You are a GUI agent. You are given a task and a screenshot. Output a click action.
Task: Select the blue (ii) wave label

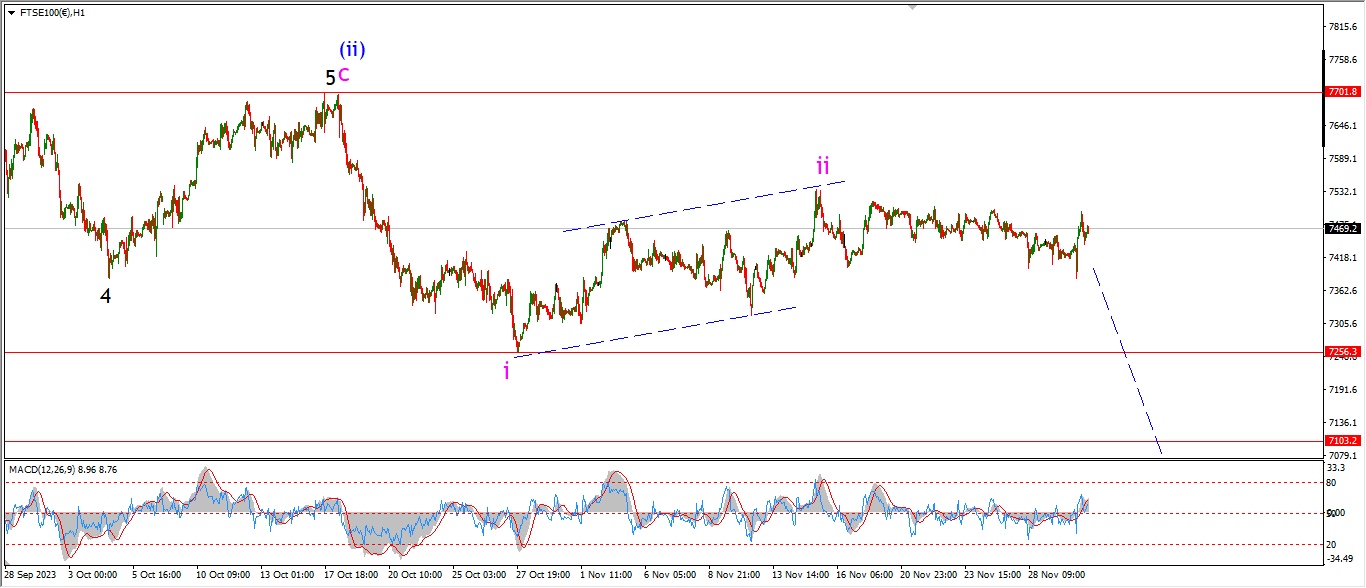click(351, 48)
